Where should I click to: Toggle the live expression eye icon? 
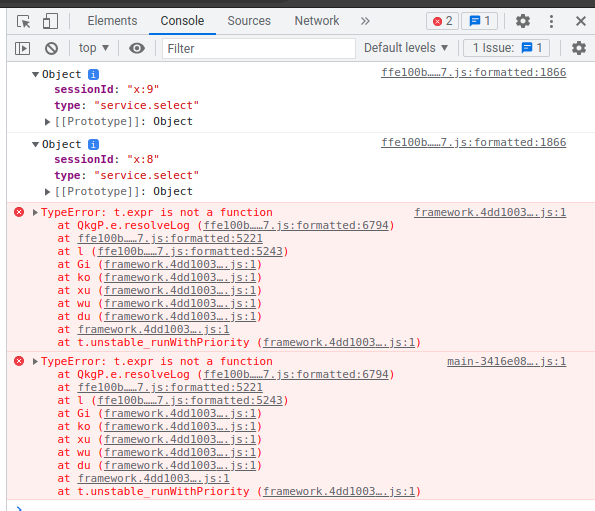point(137,49)
